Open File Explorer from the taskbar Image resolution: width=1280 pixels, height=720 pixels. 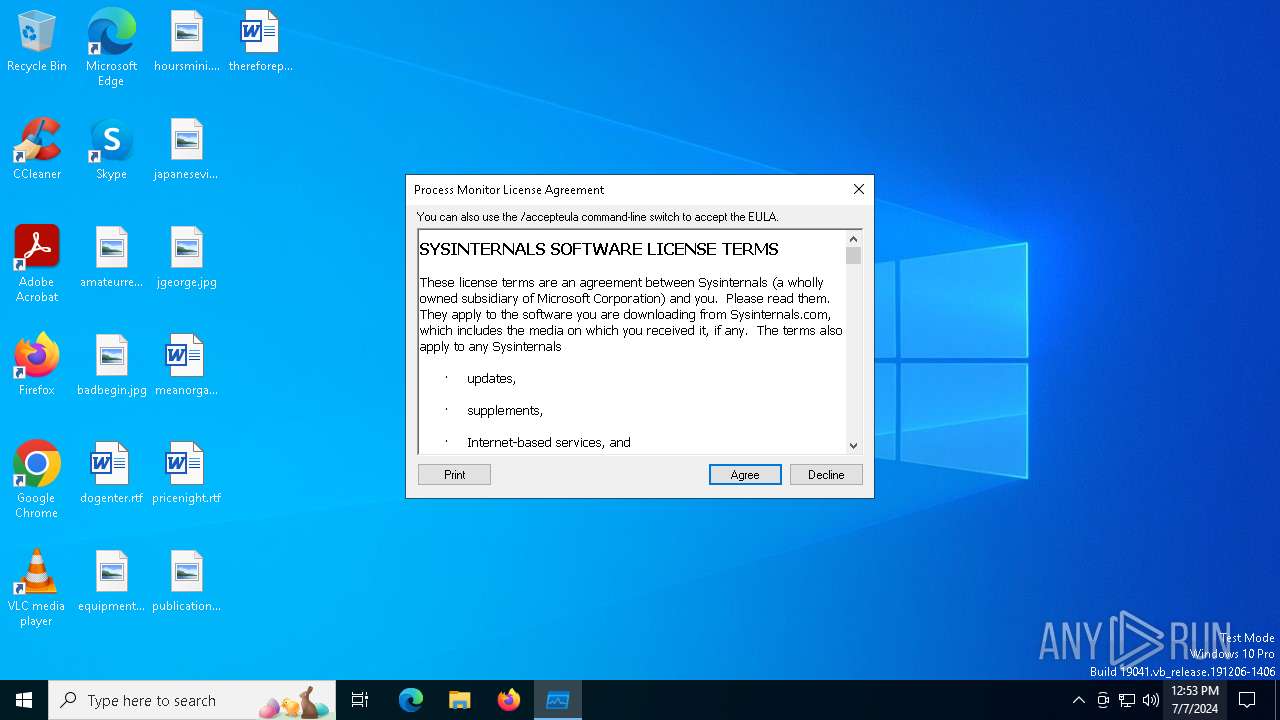(460, 700)
